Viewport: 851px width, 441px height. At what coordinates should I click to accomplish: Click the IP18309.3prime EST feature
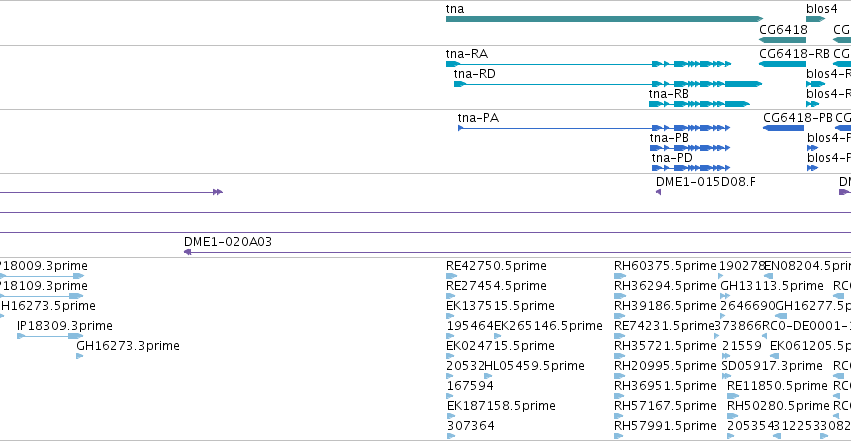tap(50, 336)
